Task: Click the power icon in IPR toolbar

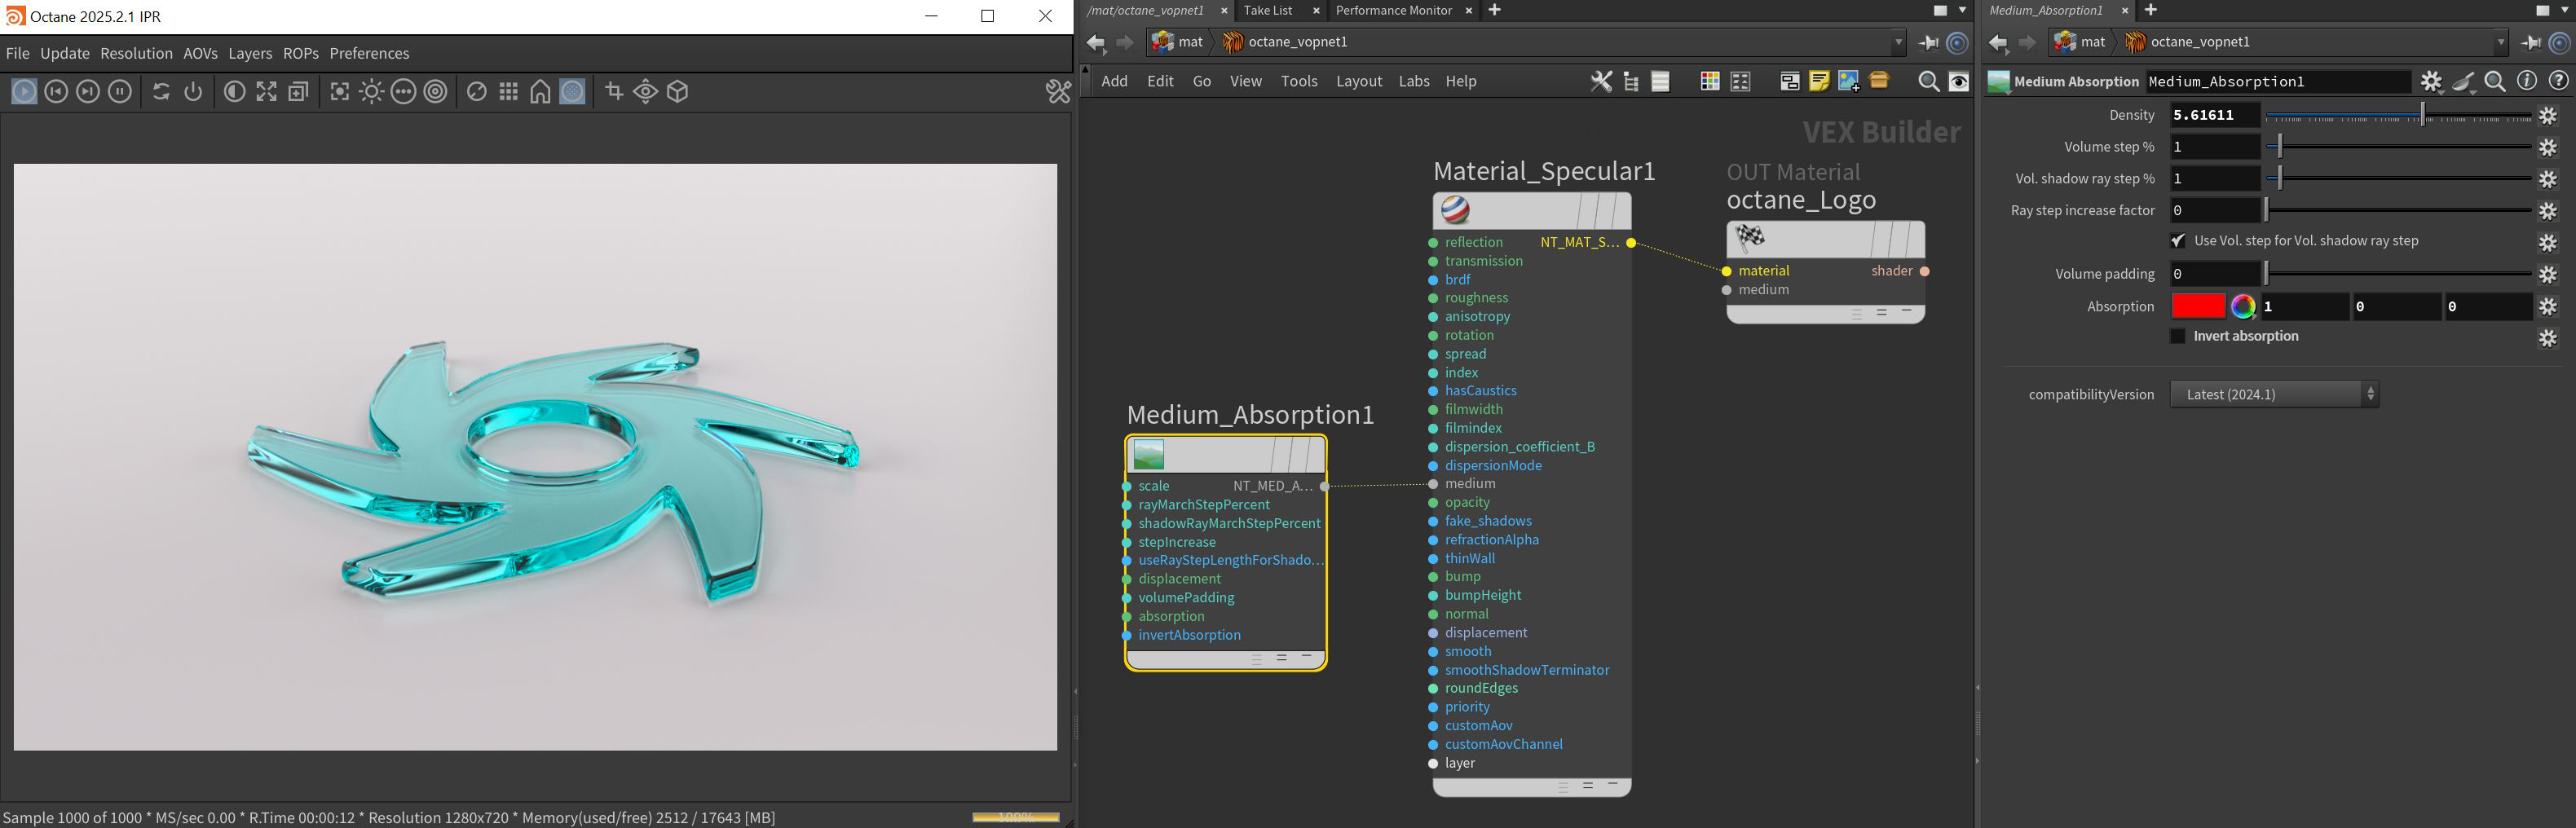Action: pyautogui.click(x=193, y=92)
